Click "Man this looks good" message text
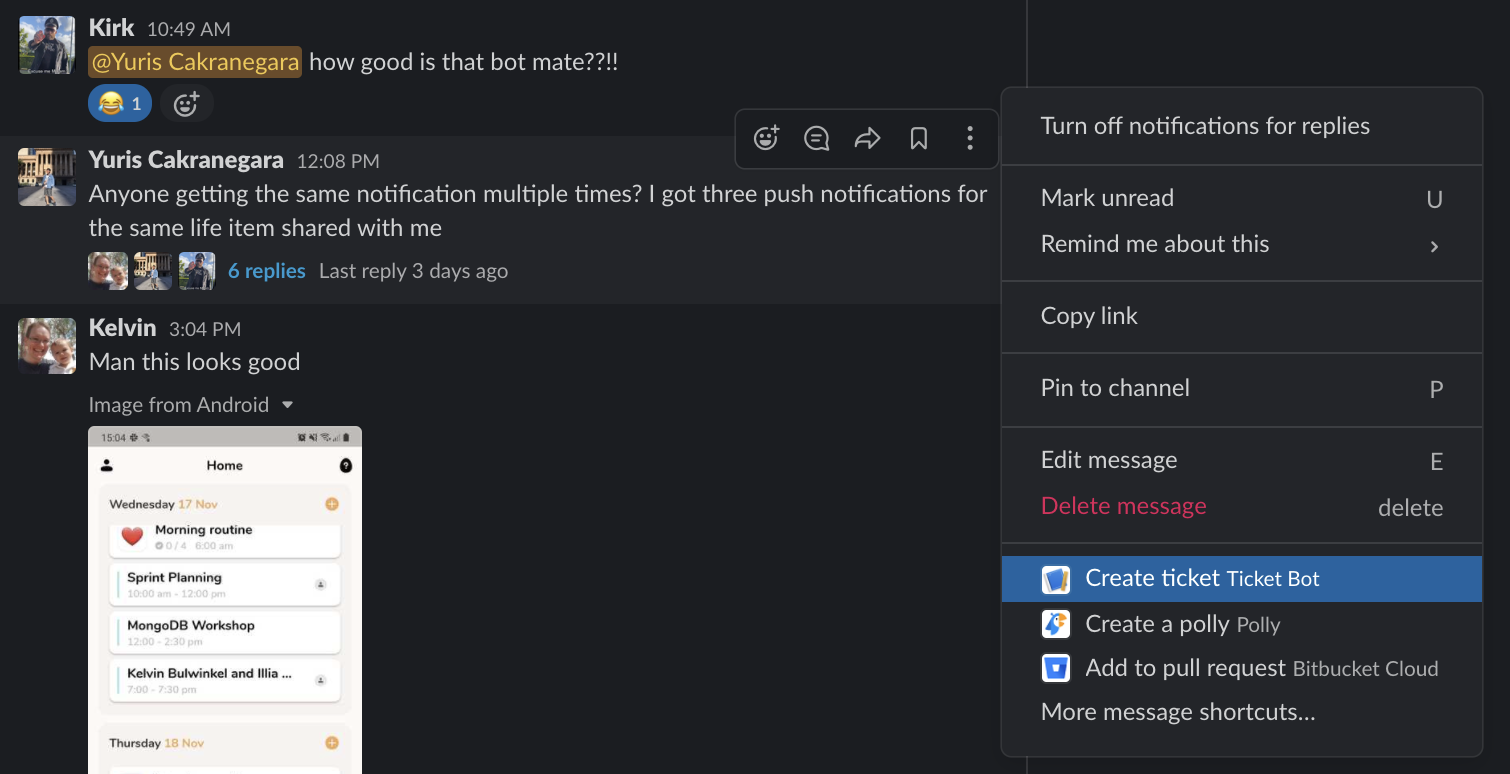 194,362
